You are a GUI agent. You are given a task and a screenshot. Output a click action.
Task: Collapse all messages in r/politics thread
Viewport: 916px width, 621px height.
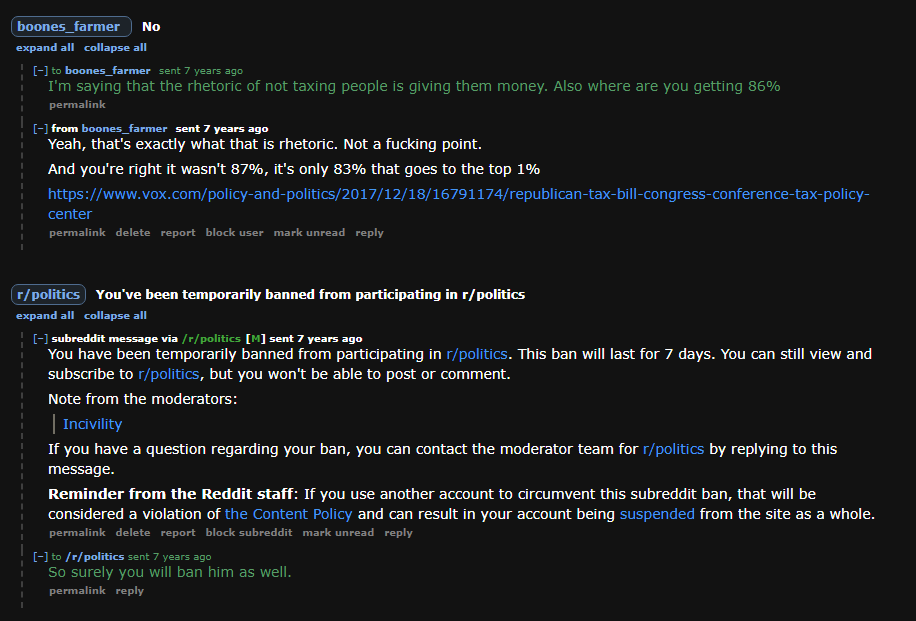[x=115, y=315]
